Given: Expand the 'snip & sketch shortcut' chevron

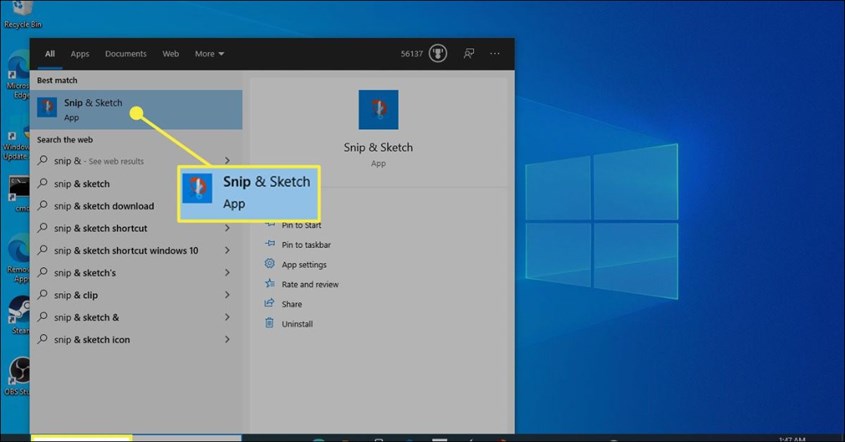Looking at the screenshot, I should point(227,228).
